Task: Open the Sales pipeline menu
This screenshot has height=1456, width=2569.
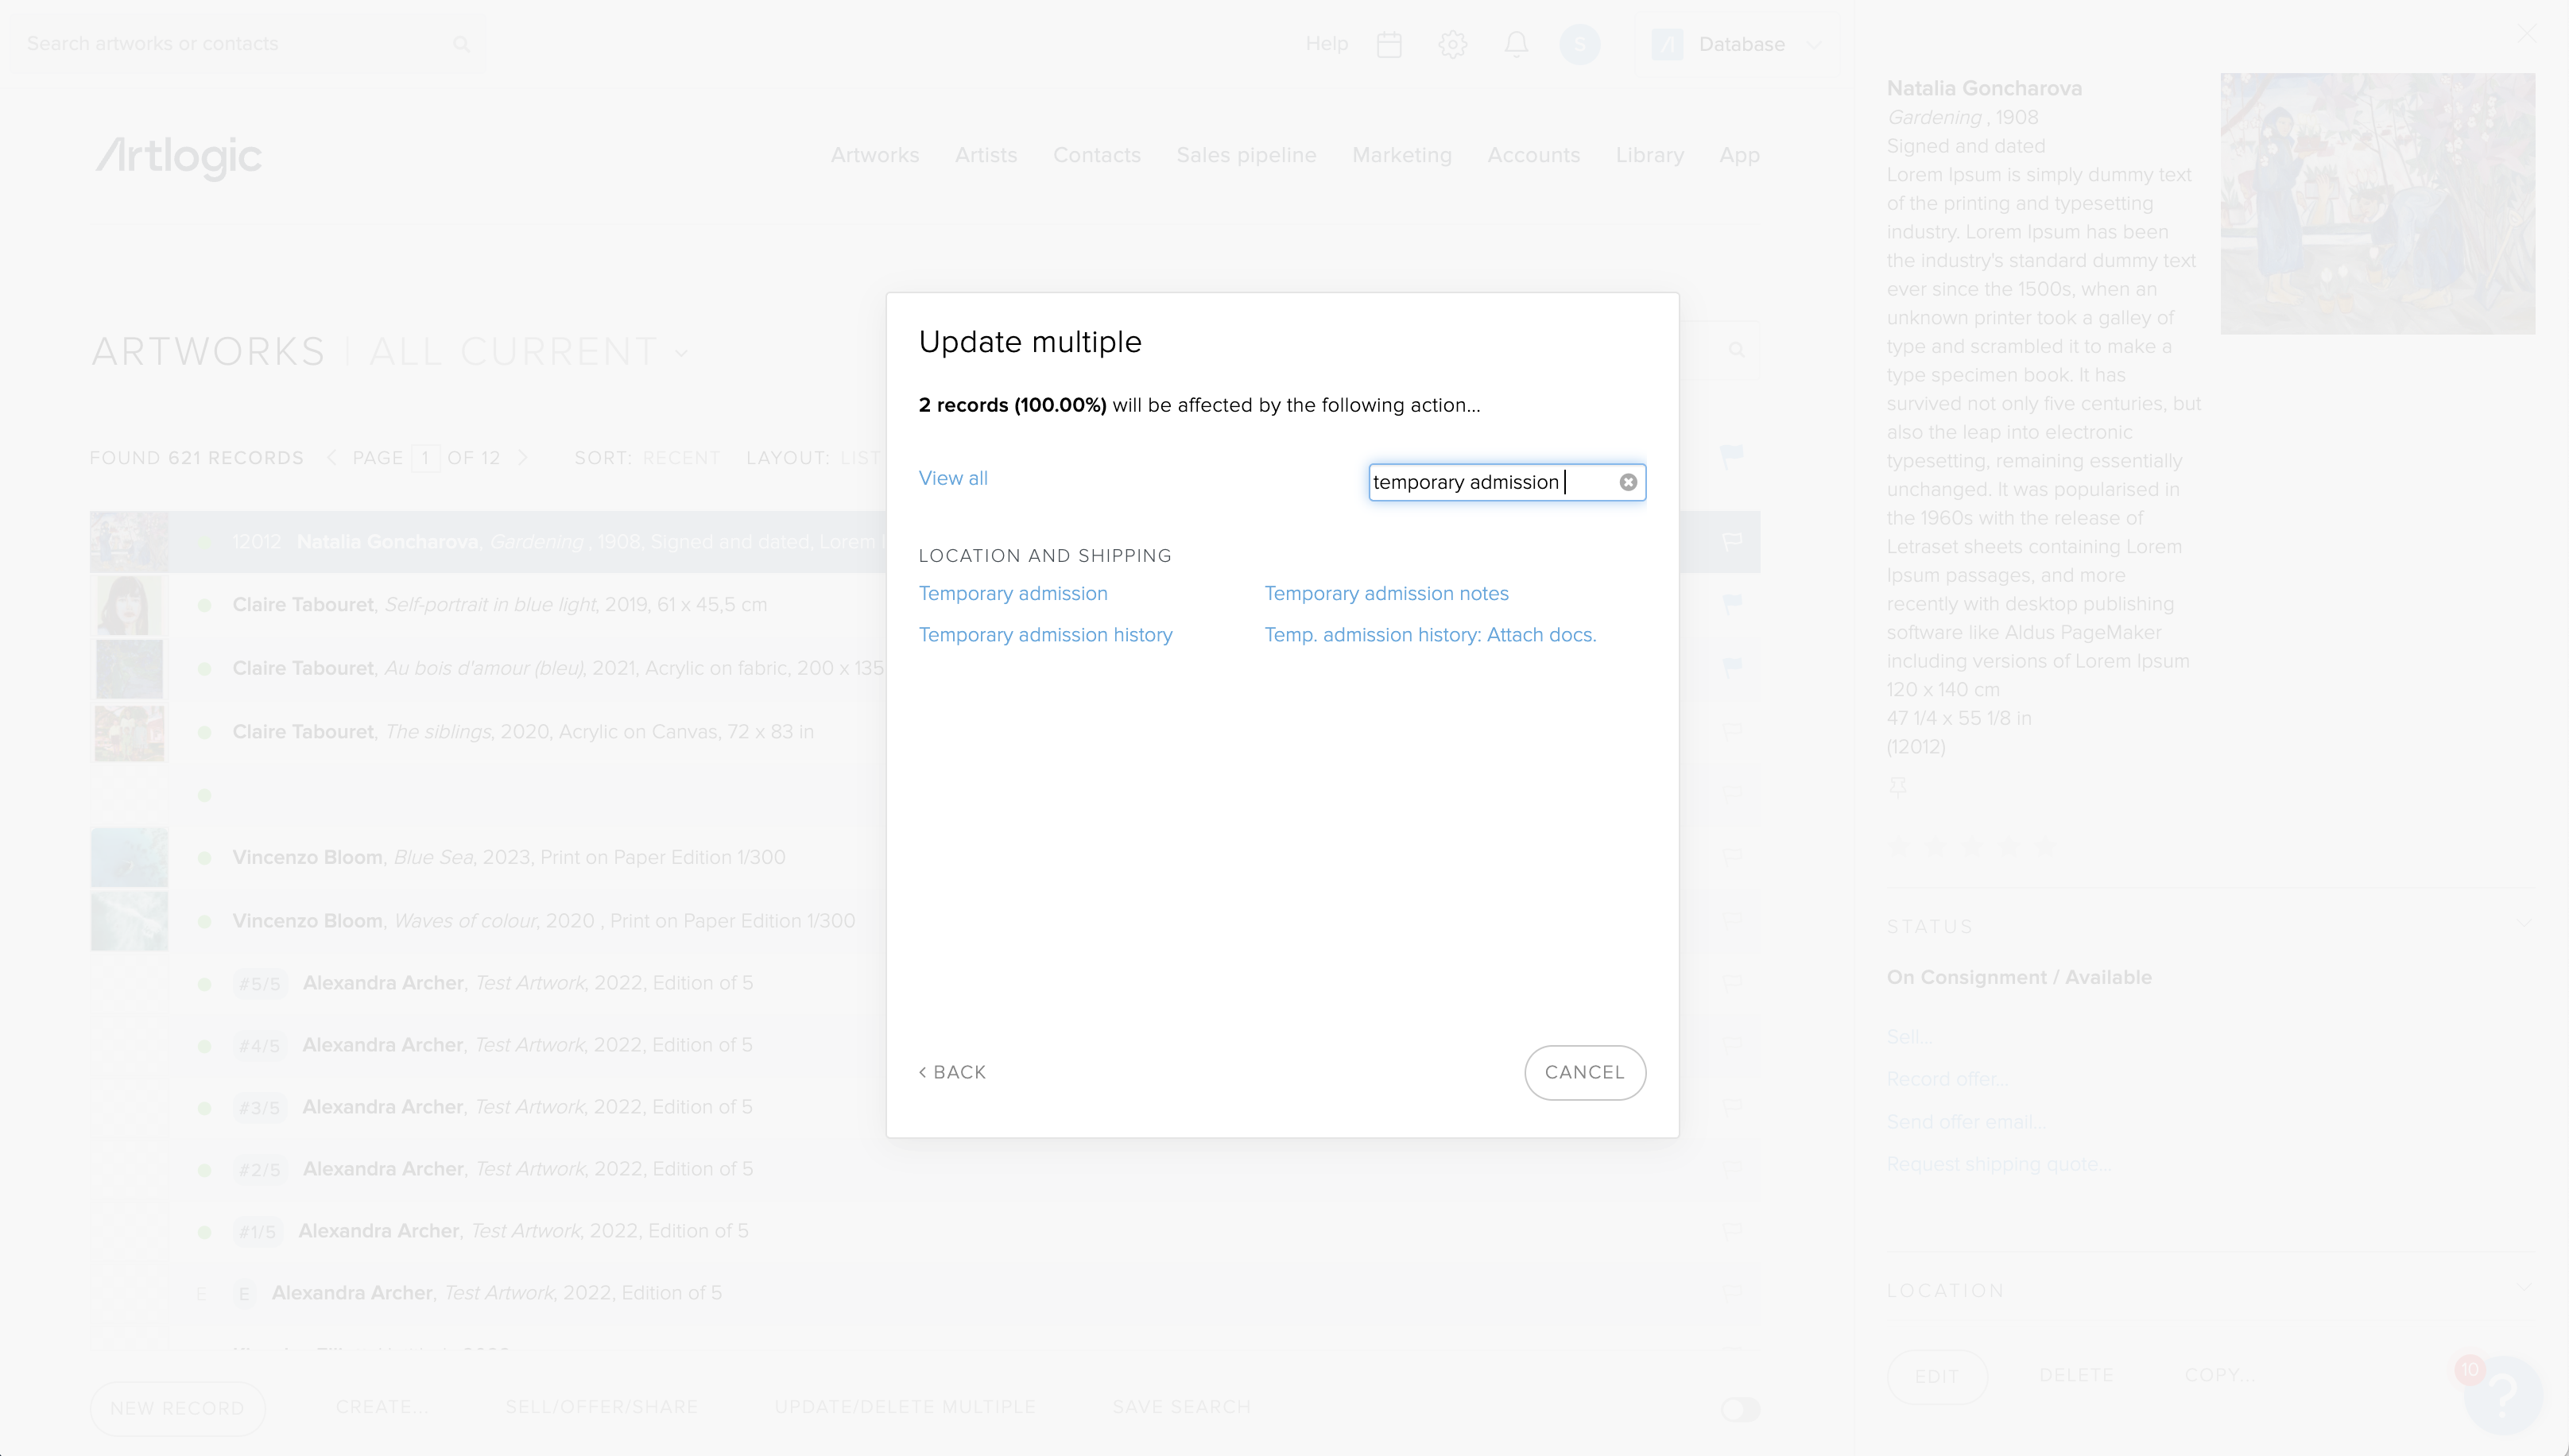Action: pos(1245,155)
